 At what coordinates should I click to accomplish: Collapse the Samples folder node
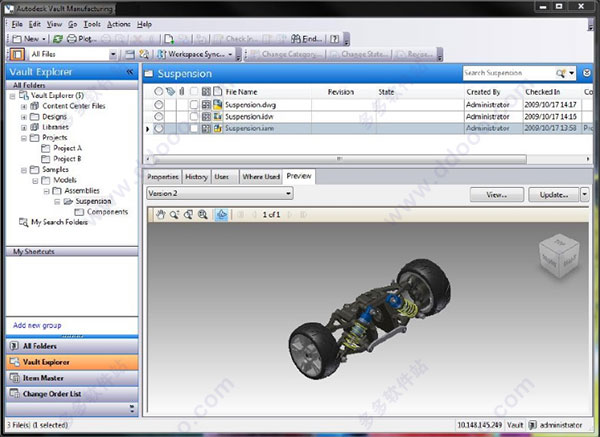(24, 170)
